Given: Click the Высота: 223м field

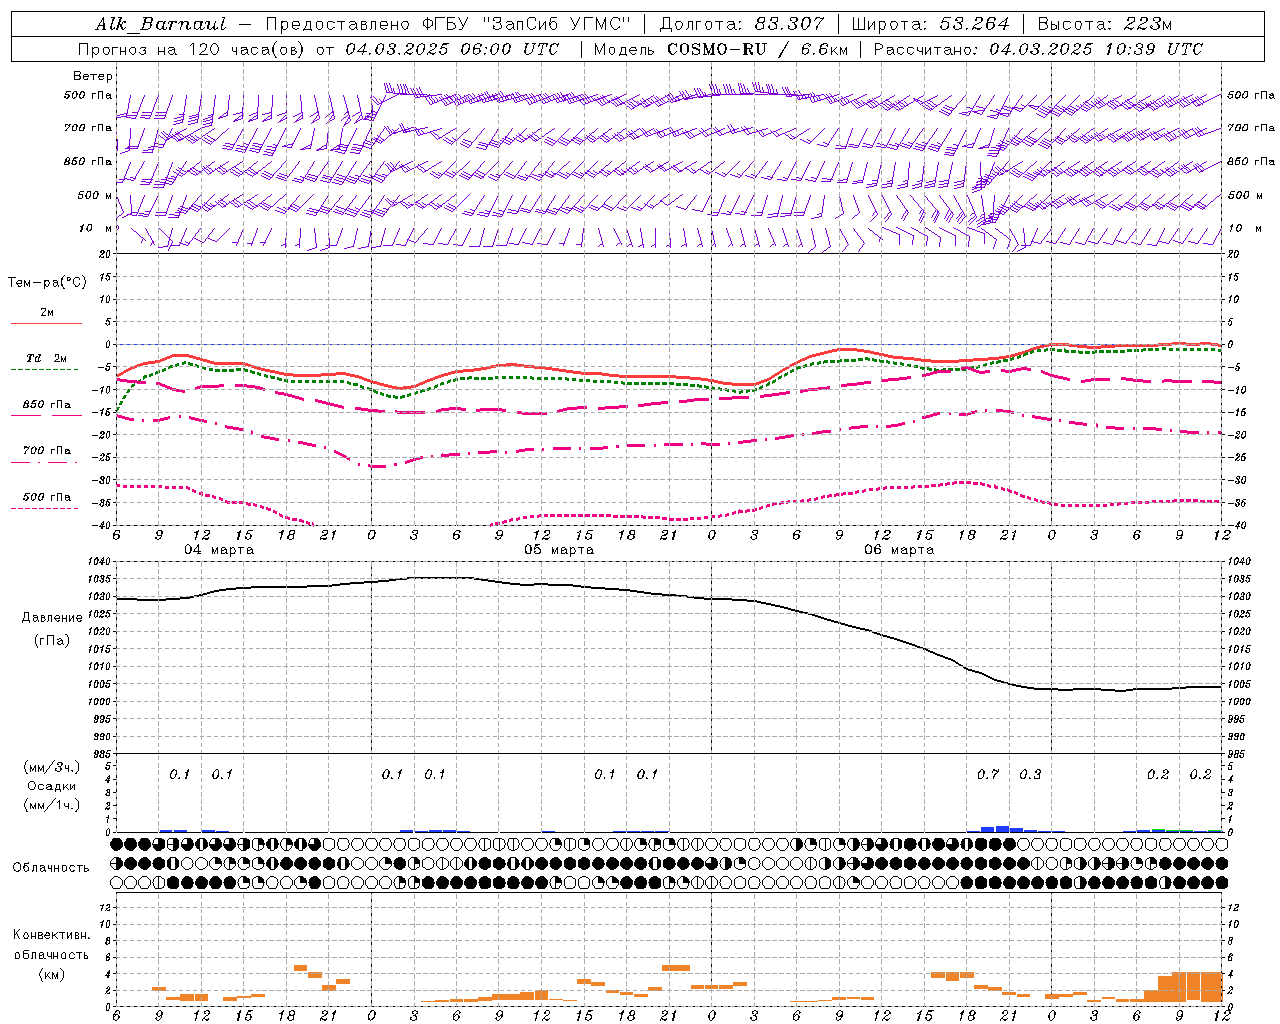Looking at the screenshot, I should pos(1104,24).
